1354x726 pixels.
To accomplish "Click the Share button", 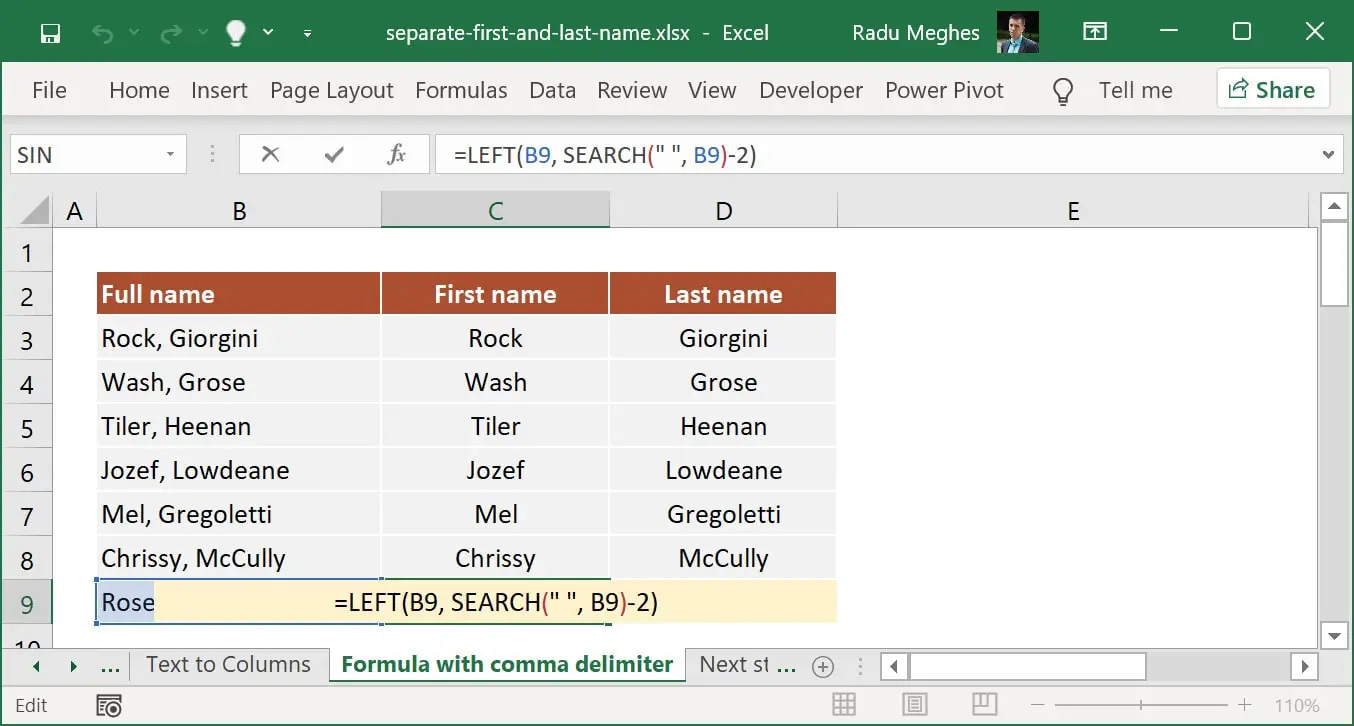I will click(x=1273, y=89).
